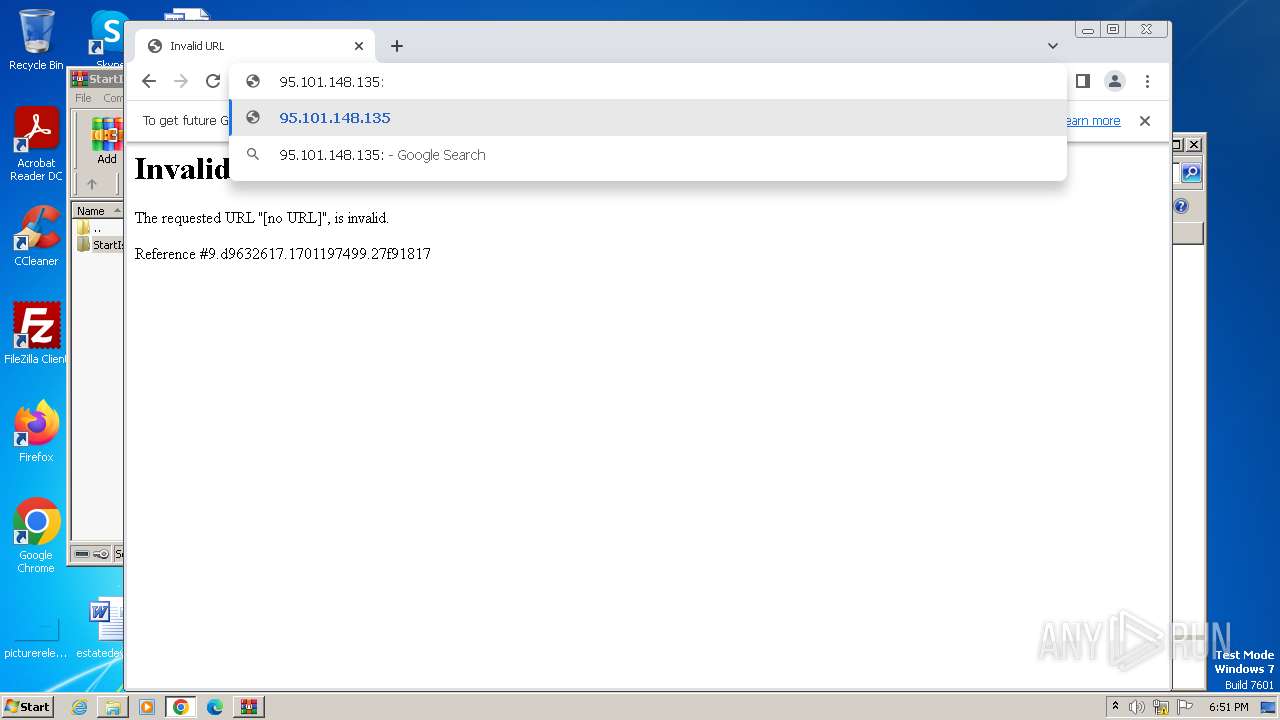Click Add button in WinRAR toolbar
Viewport: 1280px width, 720px height.
click(x=107, y=142)
